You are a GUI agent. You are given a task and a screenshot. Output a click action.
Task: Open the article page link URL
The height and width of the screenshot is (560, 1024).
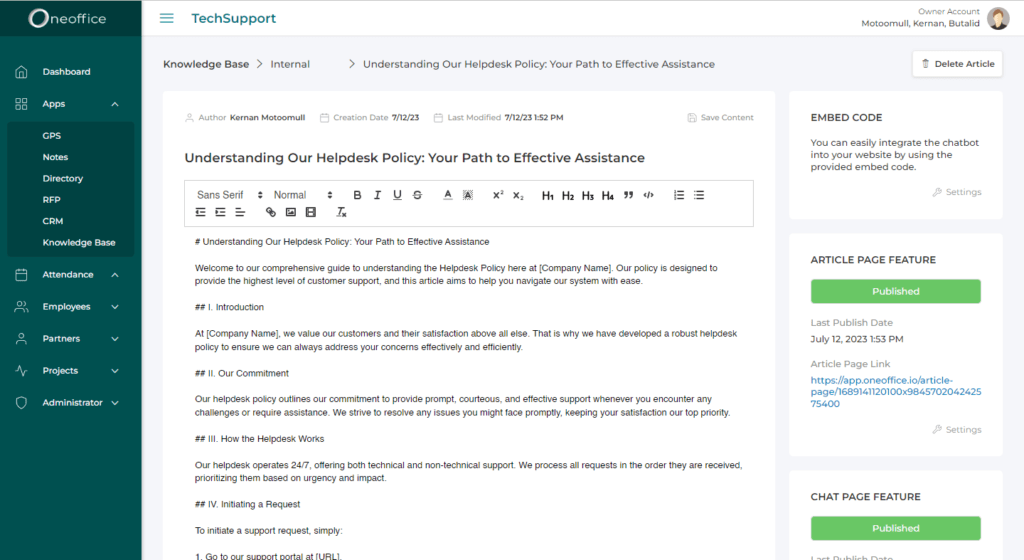(895, 392)
